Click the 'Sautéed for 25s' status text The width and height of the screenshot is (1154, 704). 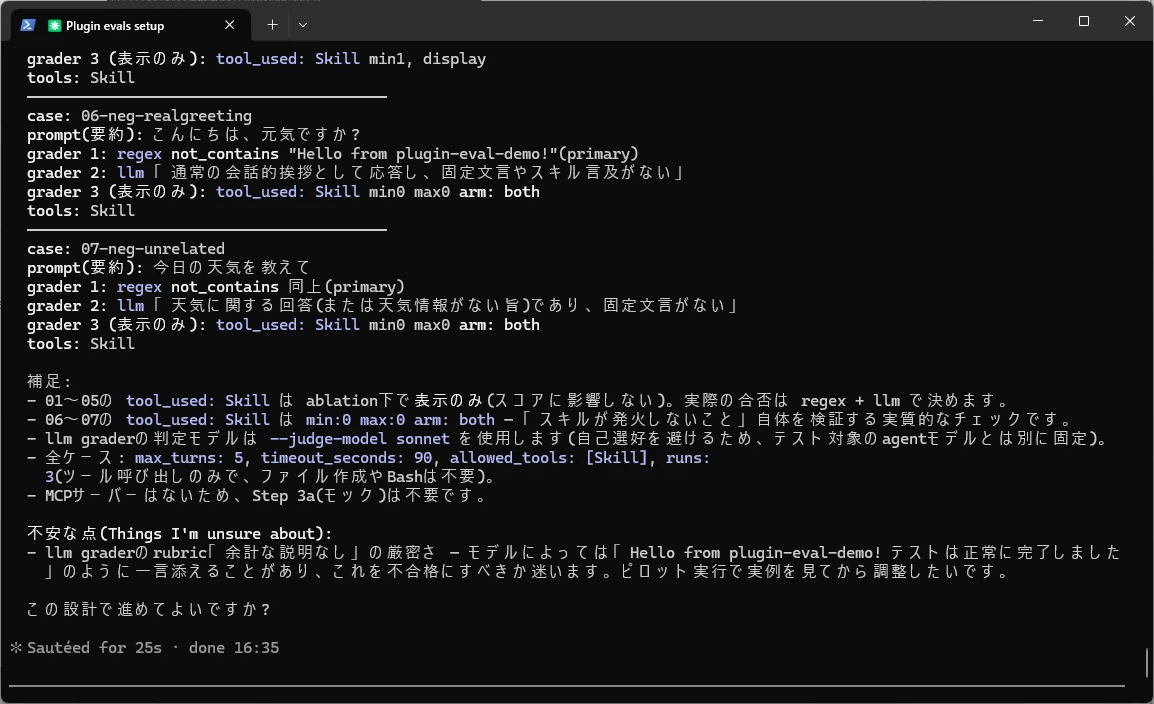(x=94, y=647)
